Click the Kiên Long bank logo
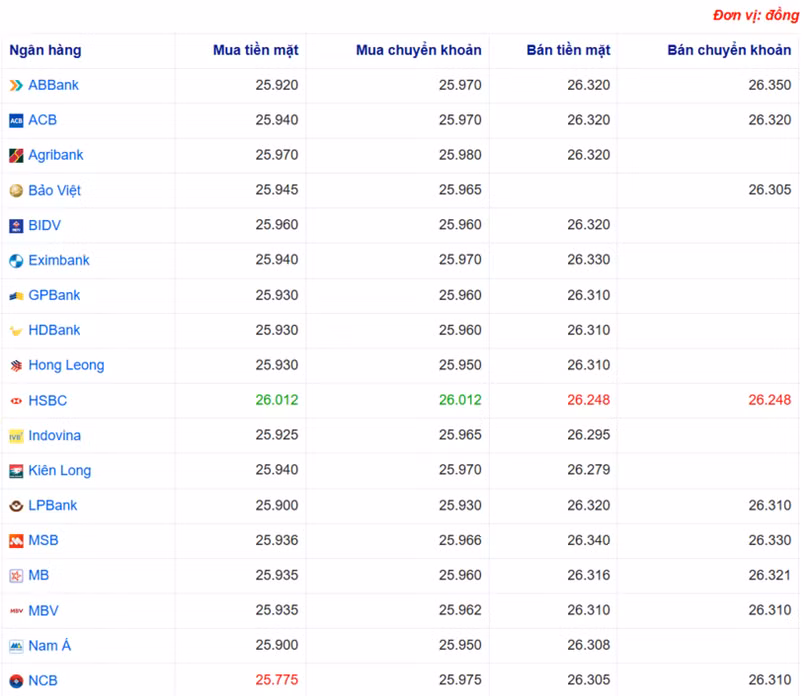Viewport: 810px width, 696px height. [x=15, y=470]
